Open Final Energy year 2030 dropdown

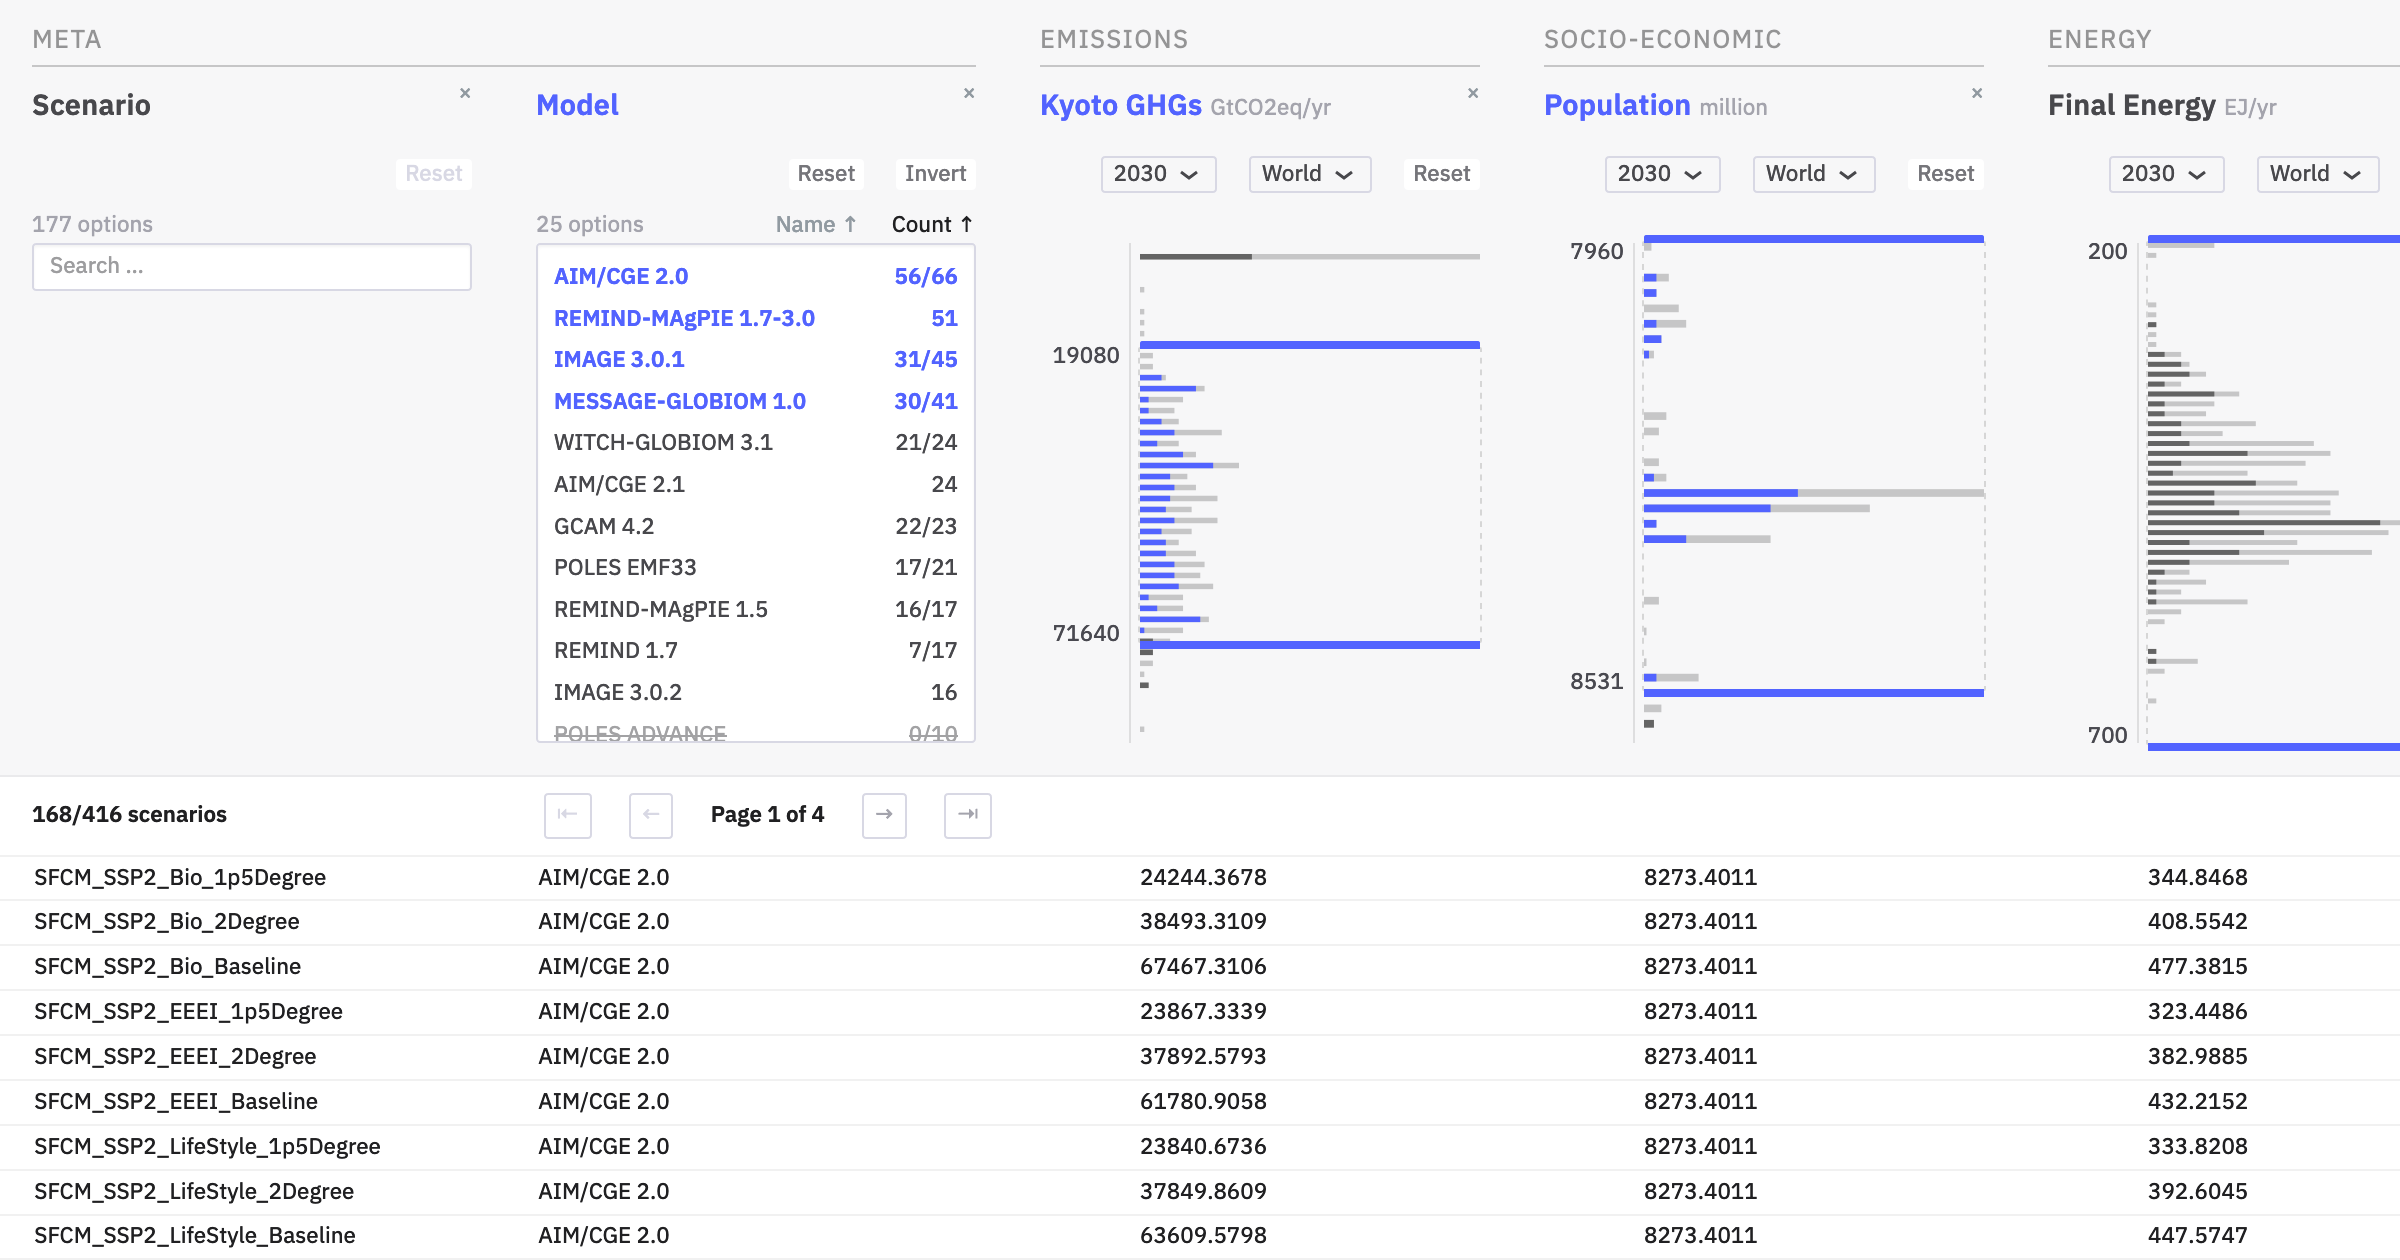(2166, 174)
